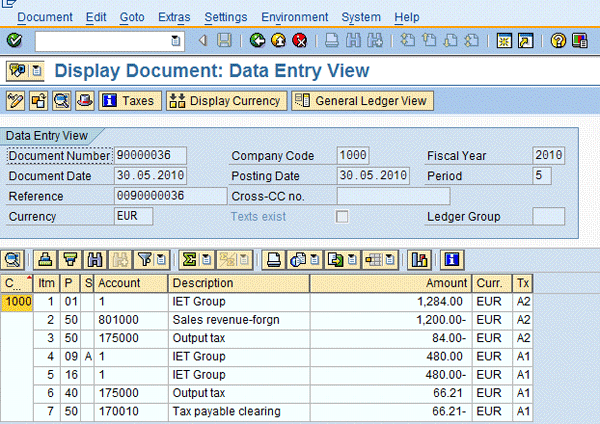Open the filter options dropdown in grid toolbar
This screenshot has width=600, height=424.
[x=159, y=260]
